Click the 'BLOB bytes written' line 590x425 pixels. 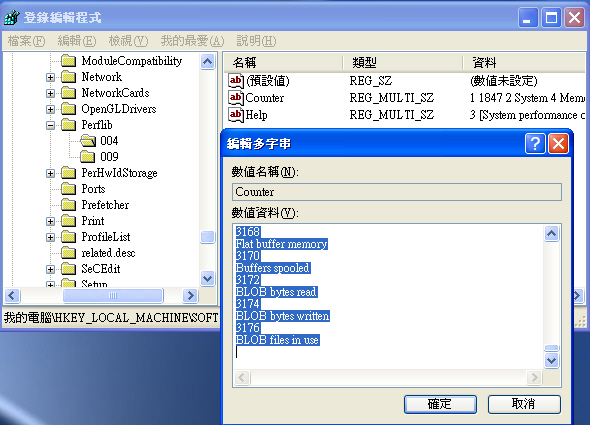pyautogui.click(x=282, y=316)
